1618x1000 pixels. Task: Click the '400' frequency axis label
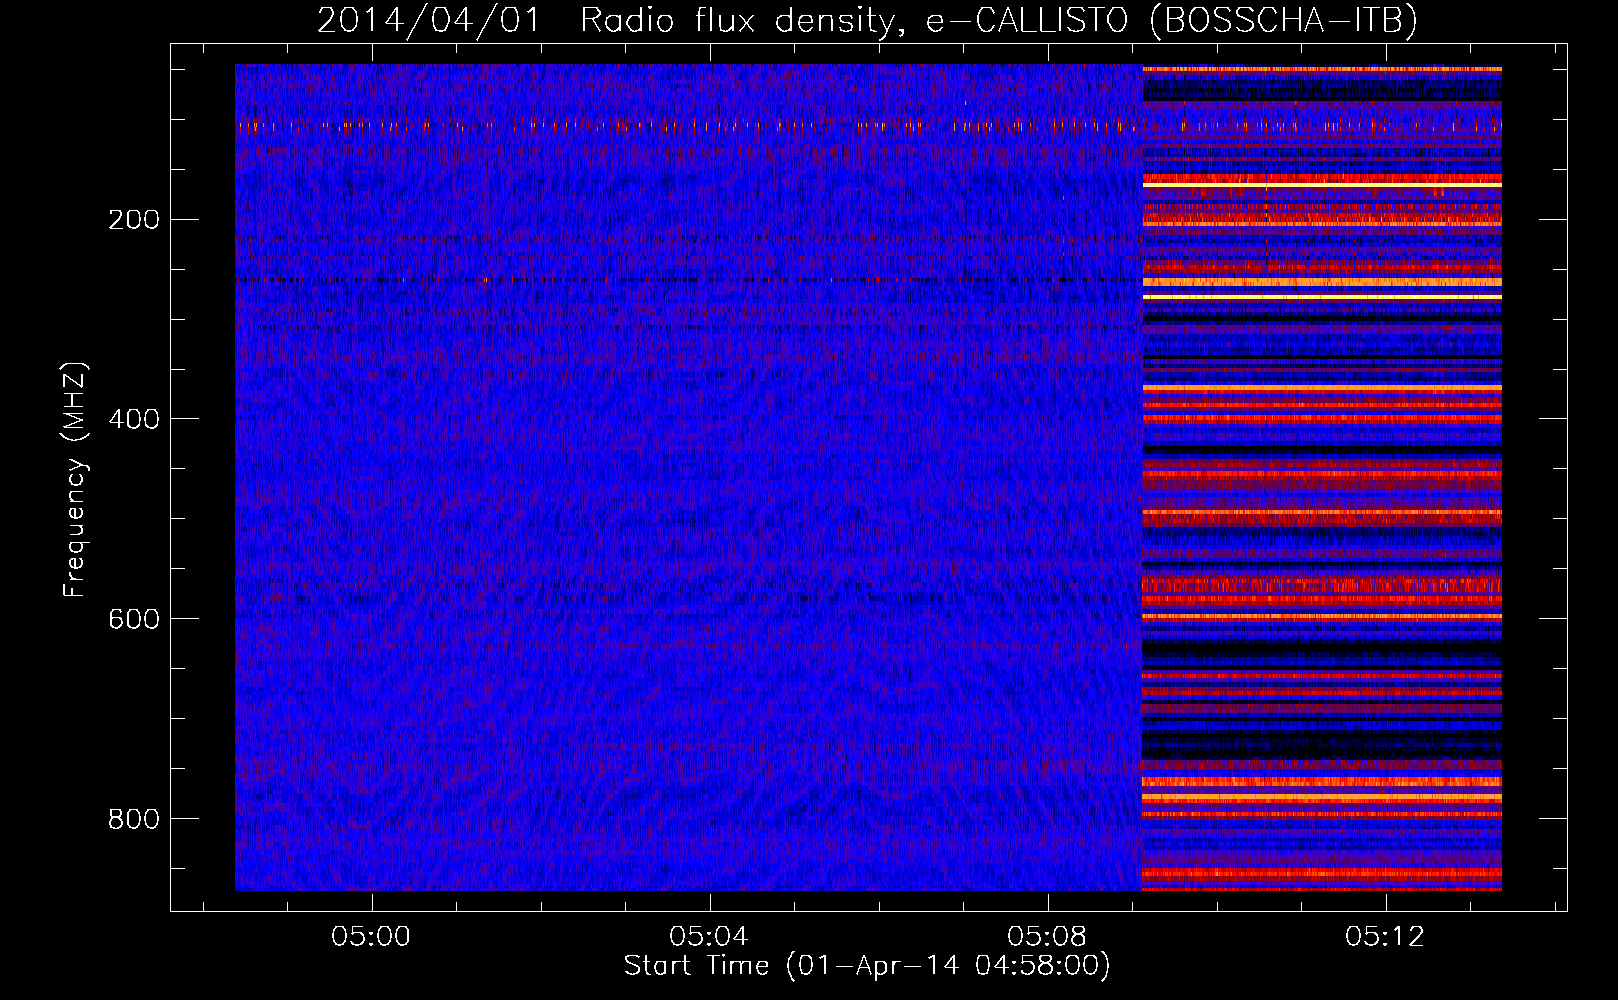click(133, 419)
